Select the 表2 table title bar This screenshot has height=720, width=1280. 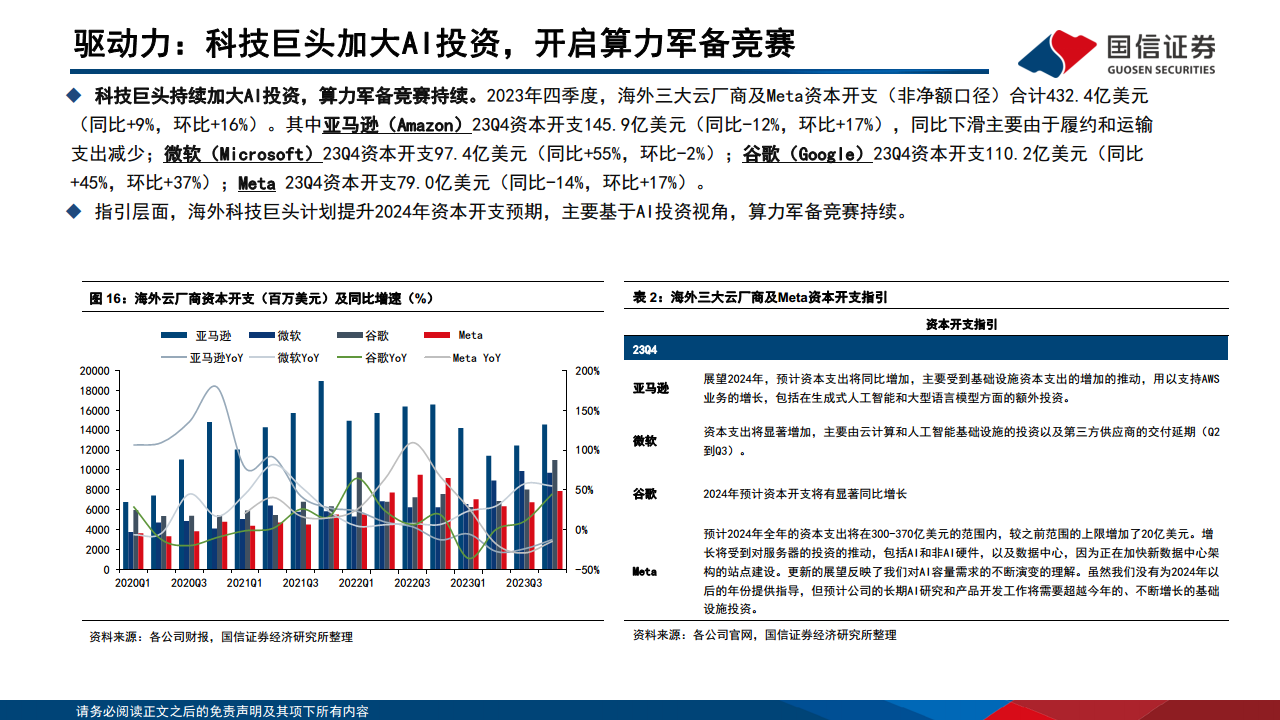(760, 296)
